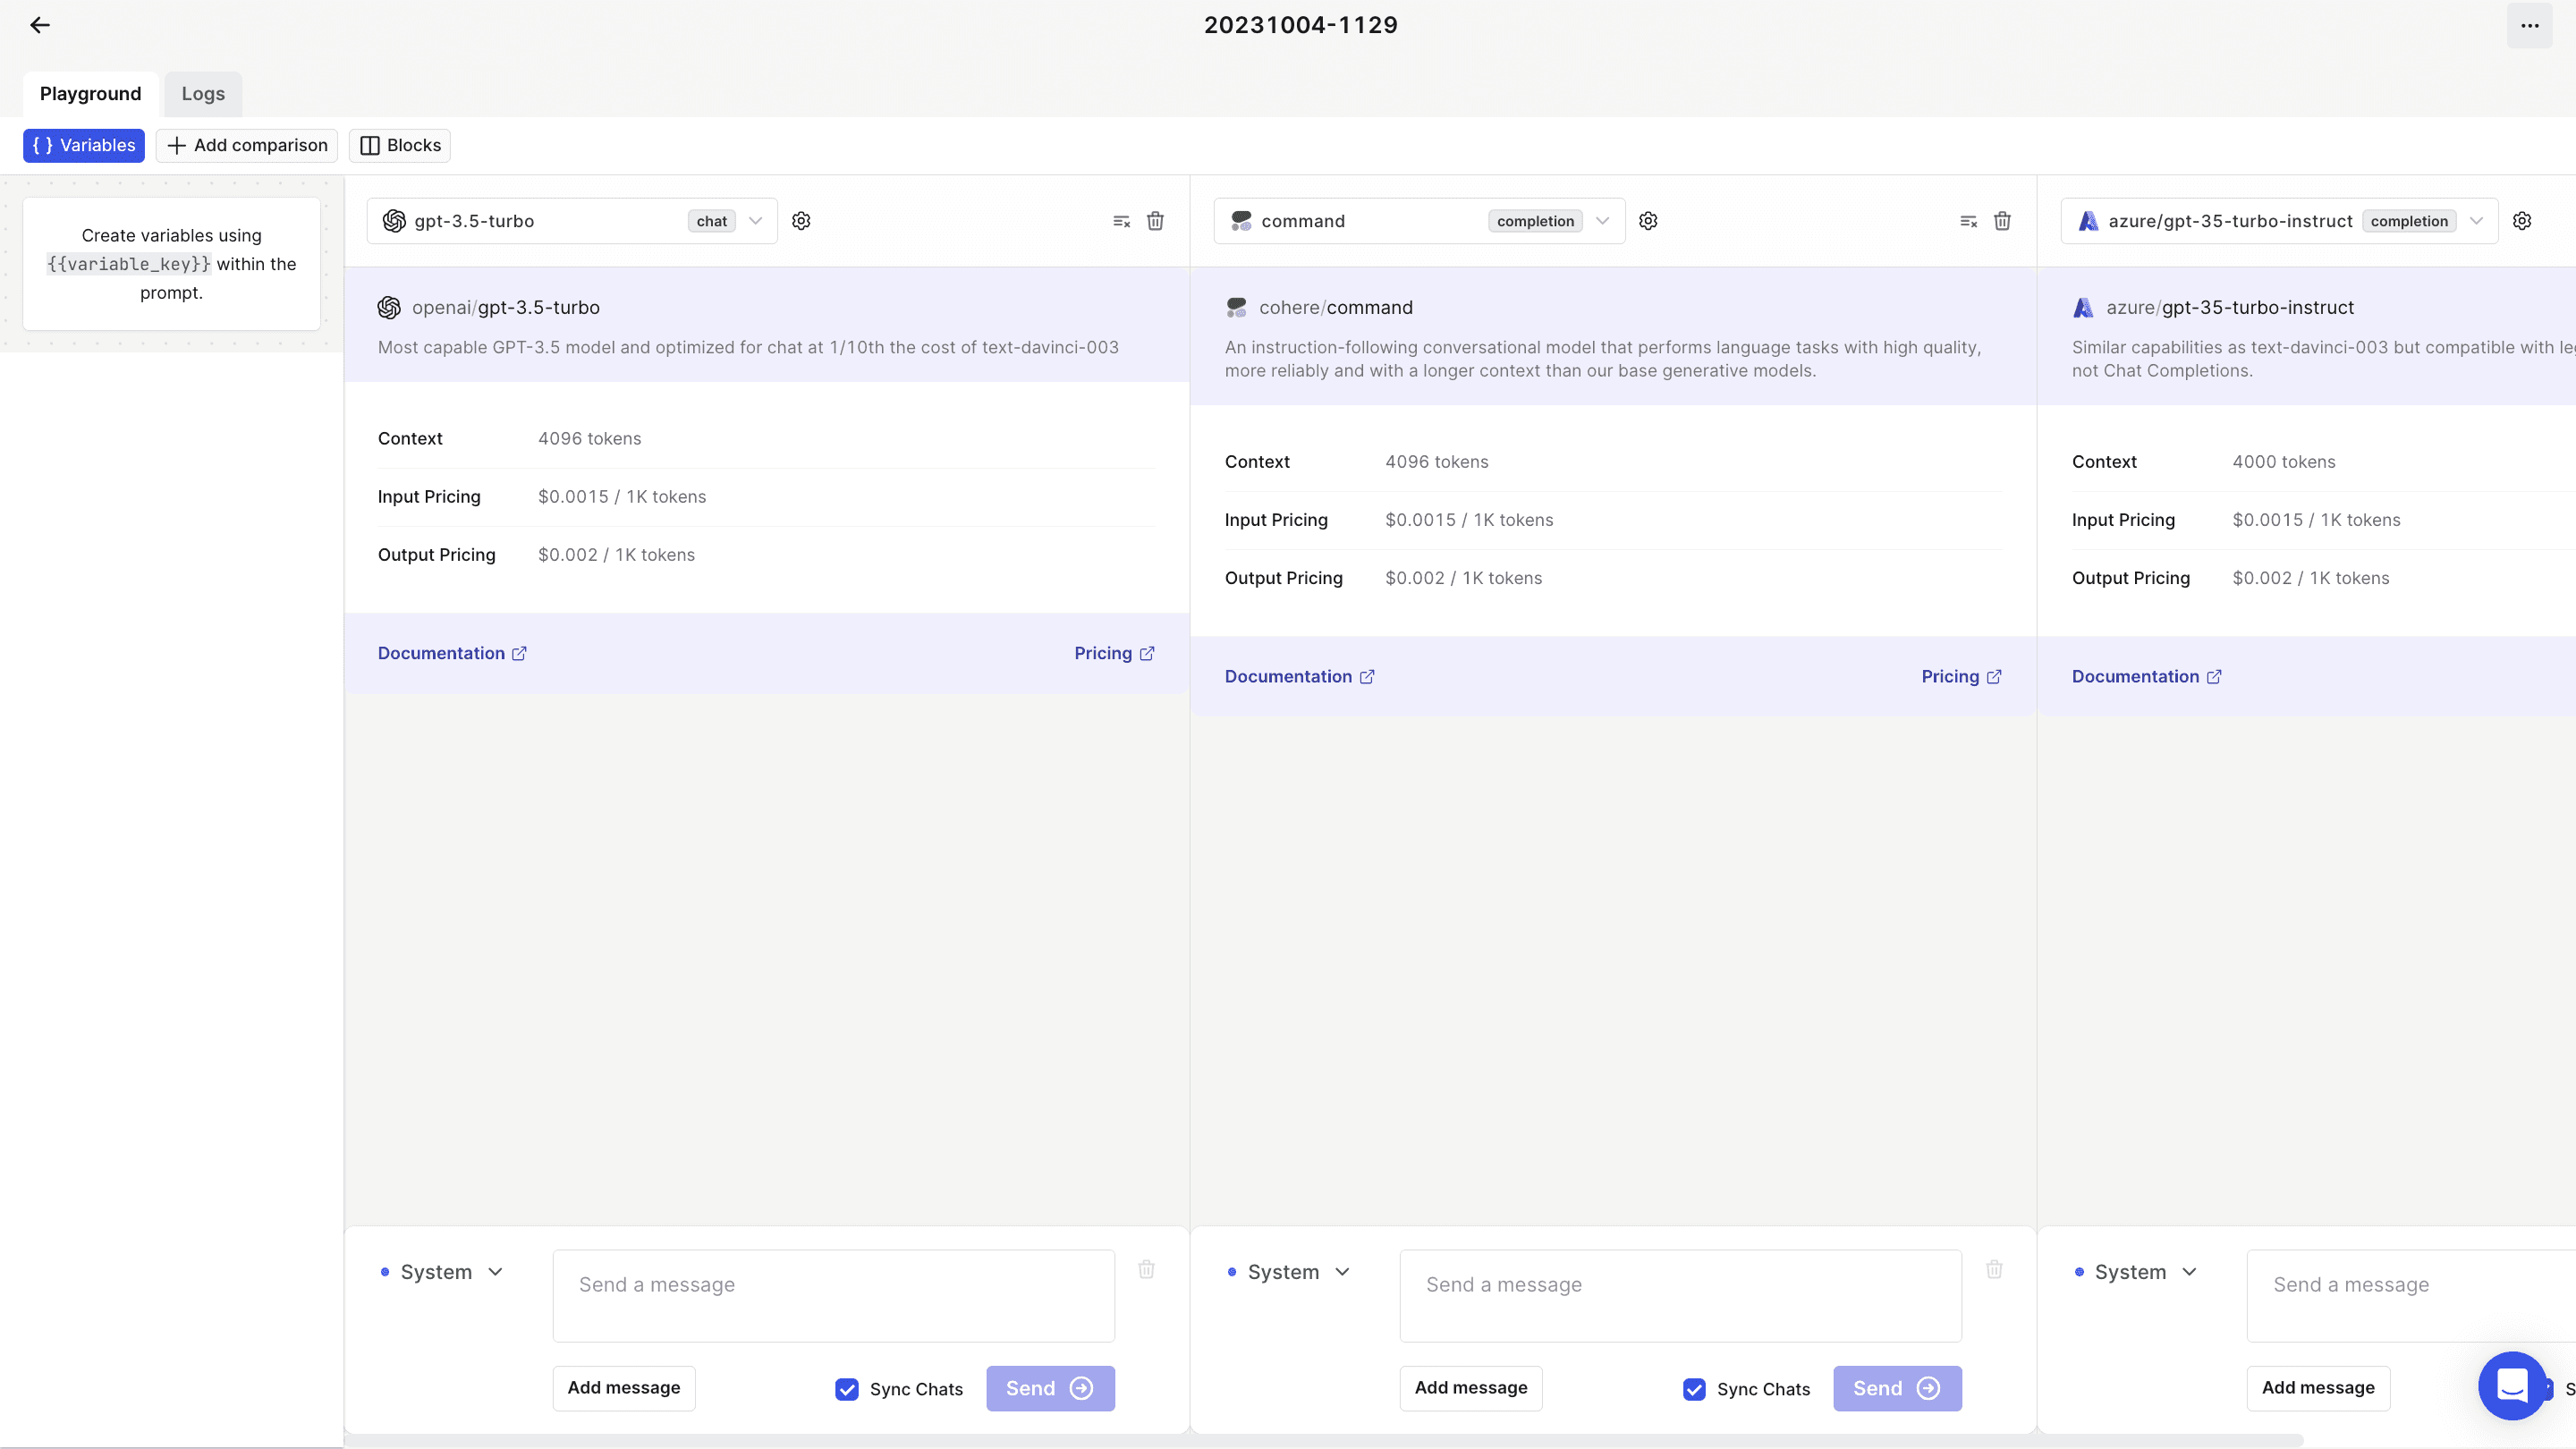Toggle the Variables panel button

[84, 146]
